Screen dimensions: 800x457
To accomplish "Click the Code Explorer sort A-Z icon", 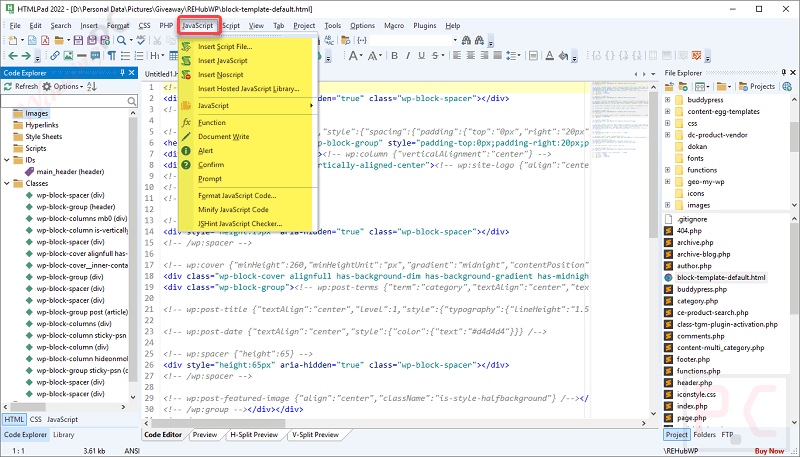I will click(x=92, y=86).
